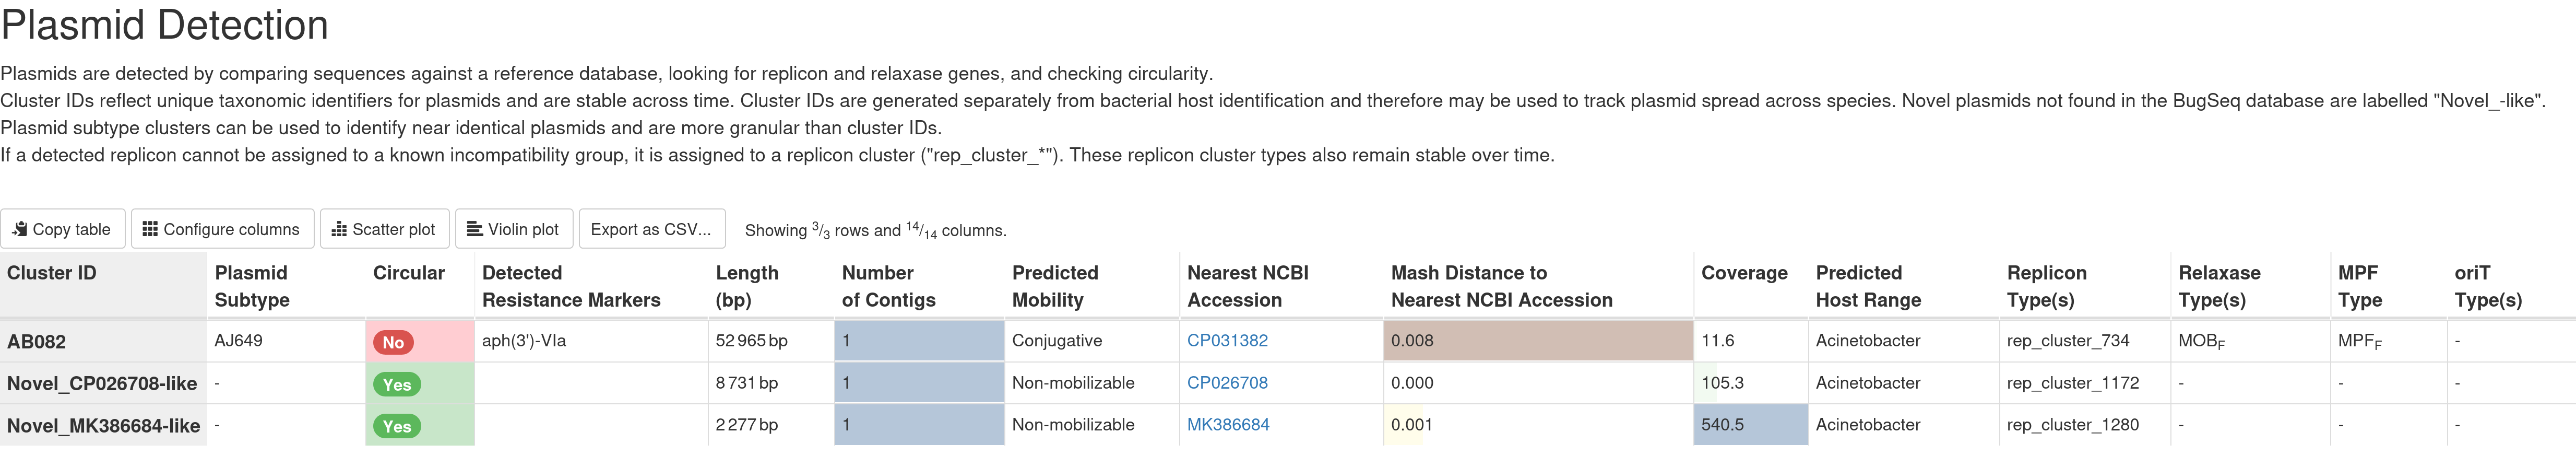Image resolution: width=2576 pixels, height=467 pixels.
Task: Sort by Coverage column header
Action: pyautogui.click(x=1744, y=273)
